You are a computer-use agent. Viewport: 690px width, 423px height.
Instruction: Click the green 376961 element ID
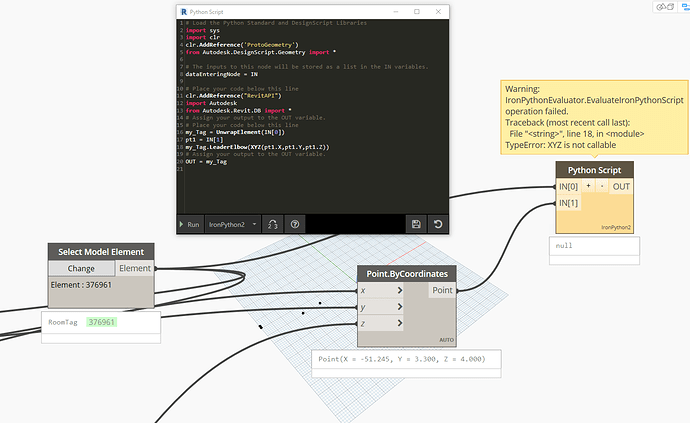click(102, 322)
